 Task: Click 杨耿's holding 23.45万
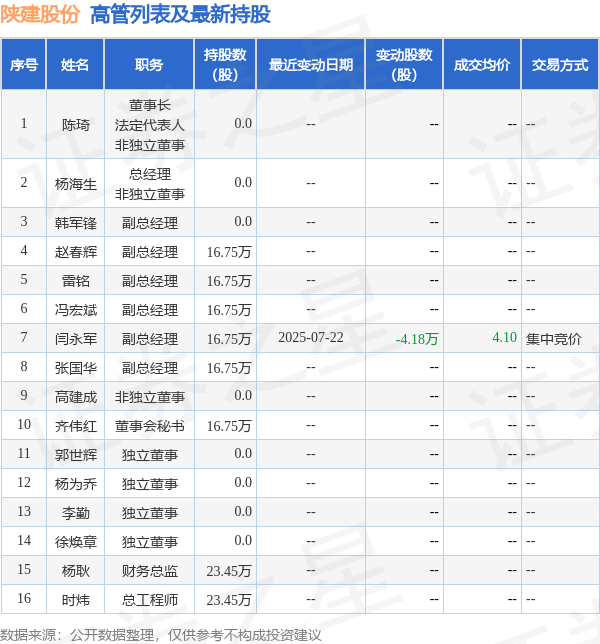[229, 570]
